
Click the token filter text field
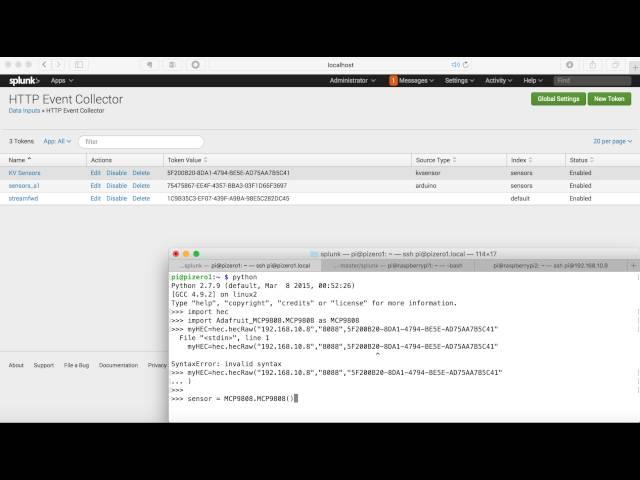[141, 142]
